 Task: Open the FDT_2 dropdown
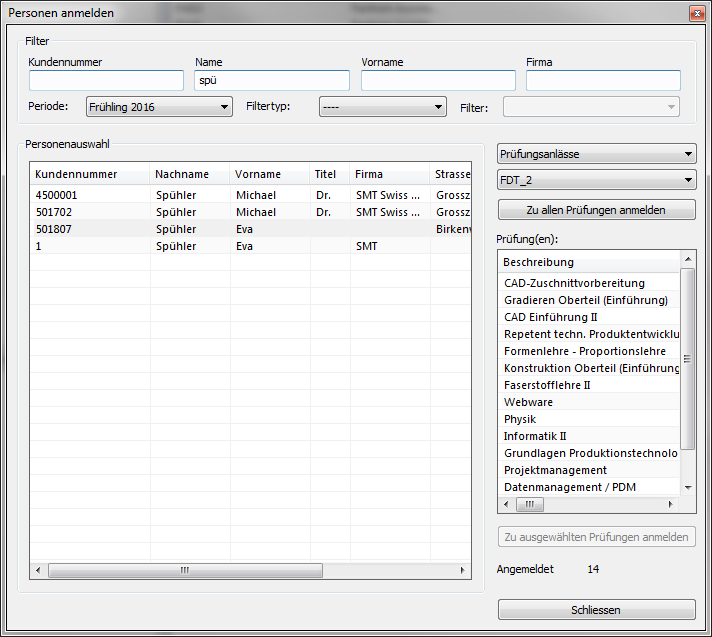pos(596,180)
